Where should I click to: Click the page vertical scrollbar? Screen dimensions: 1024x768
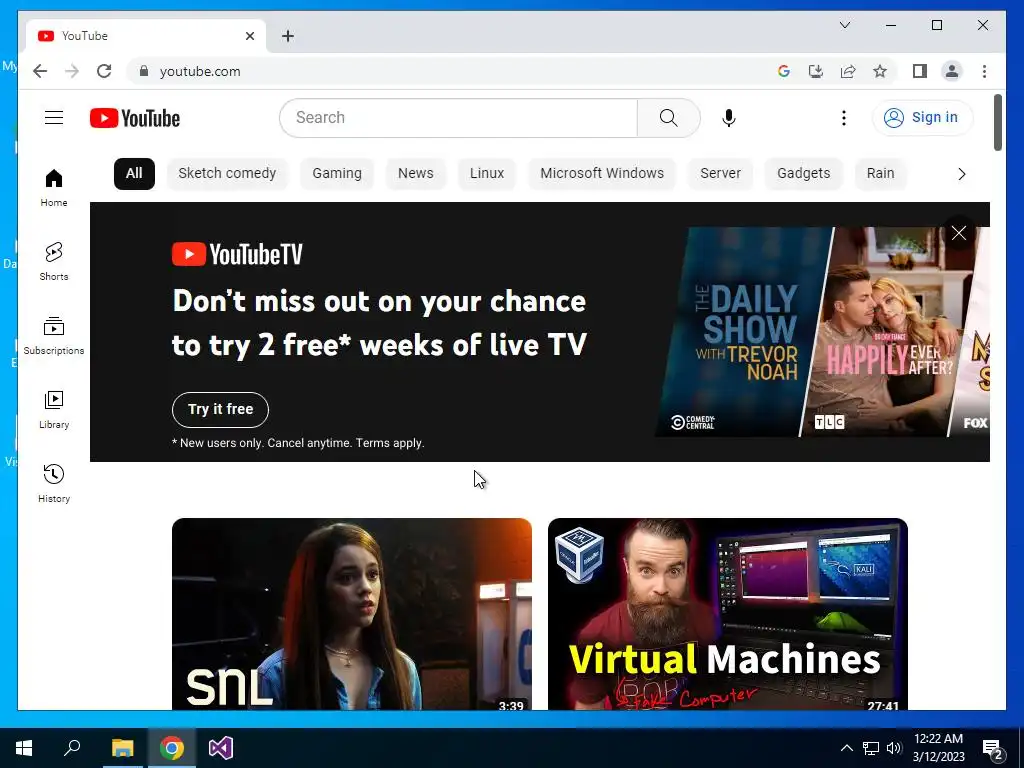tap(997, 123)
